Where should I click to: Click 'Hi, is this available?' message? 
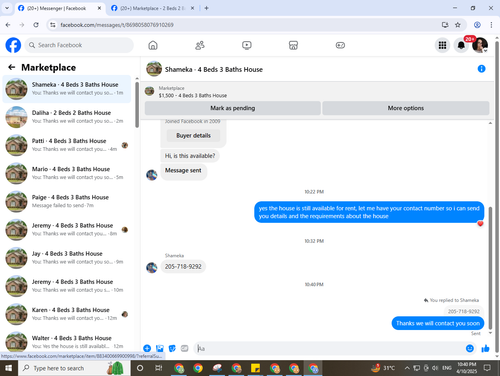click(190, 156)
